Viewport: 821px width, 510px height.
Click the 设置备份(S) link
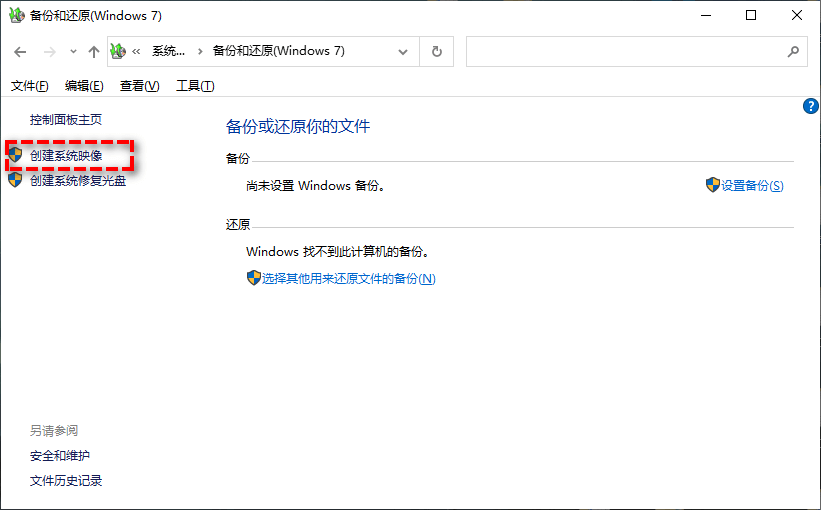point(752,186)
